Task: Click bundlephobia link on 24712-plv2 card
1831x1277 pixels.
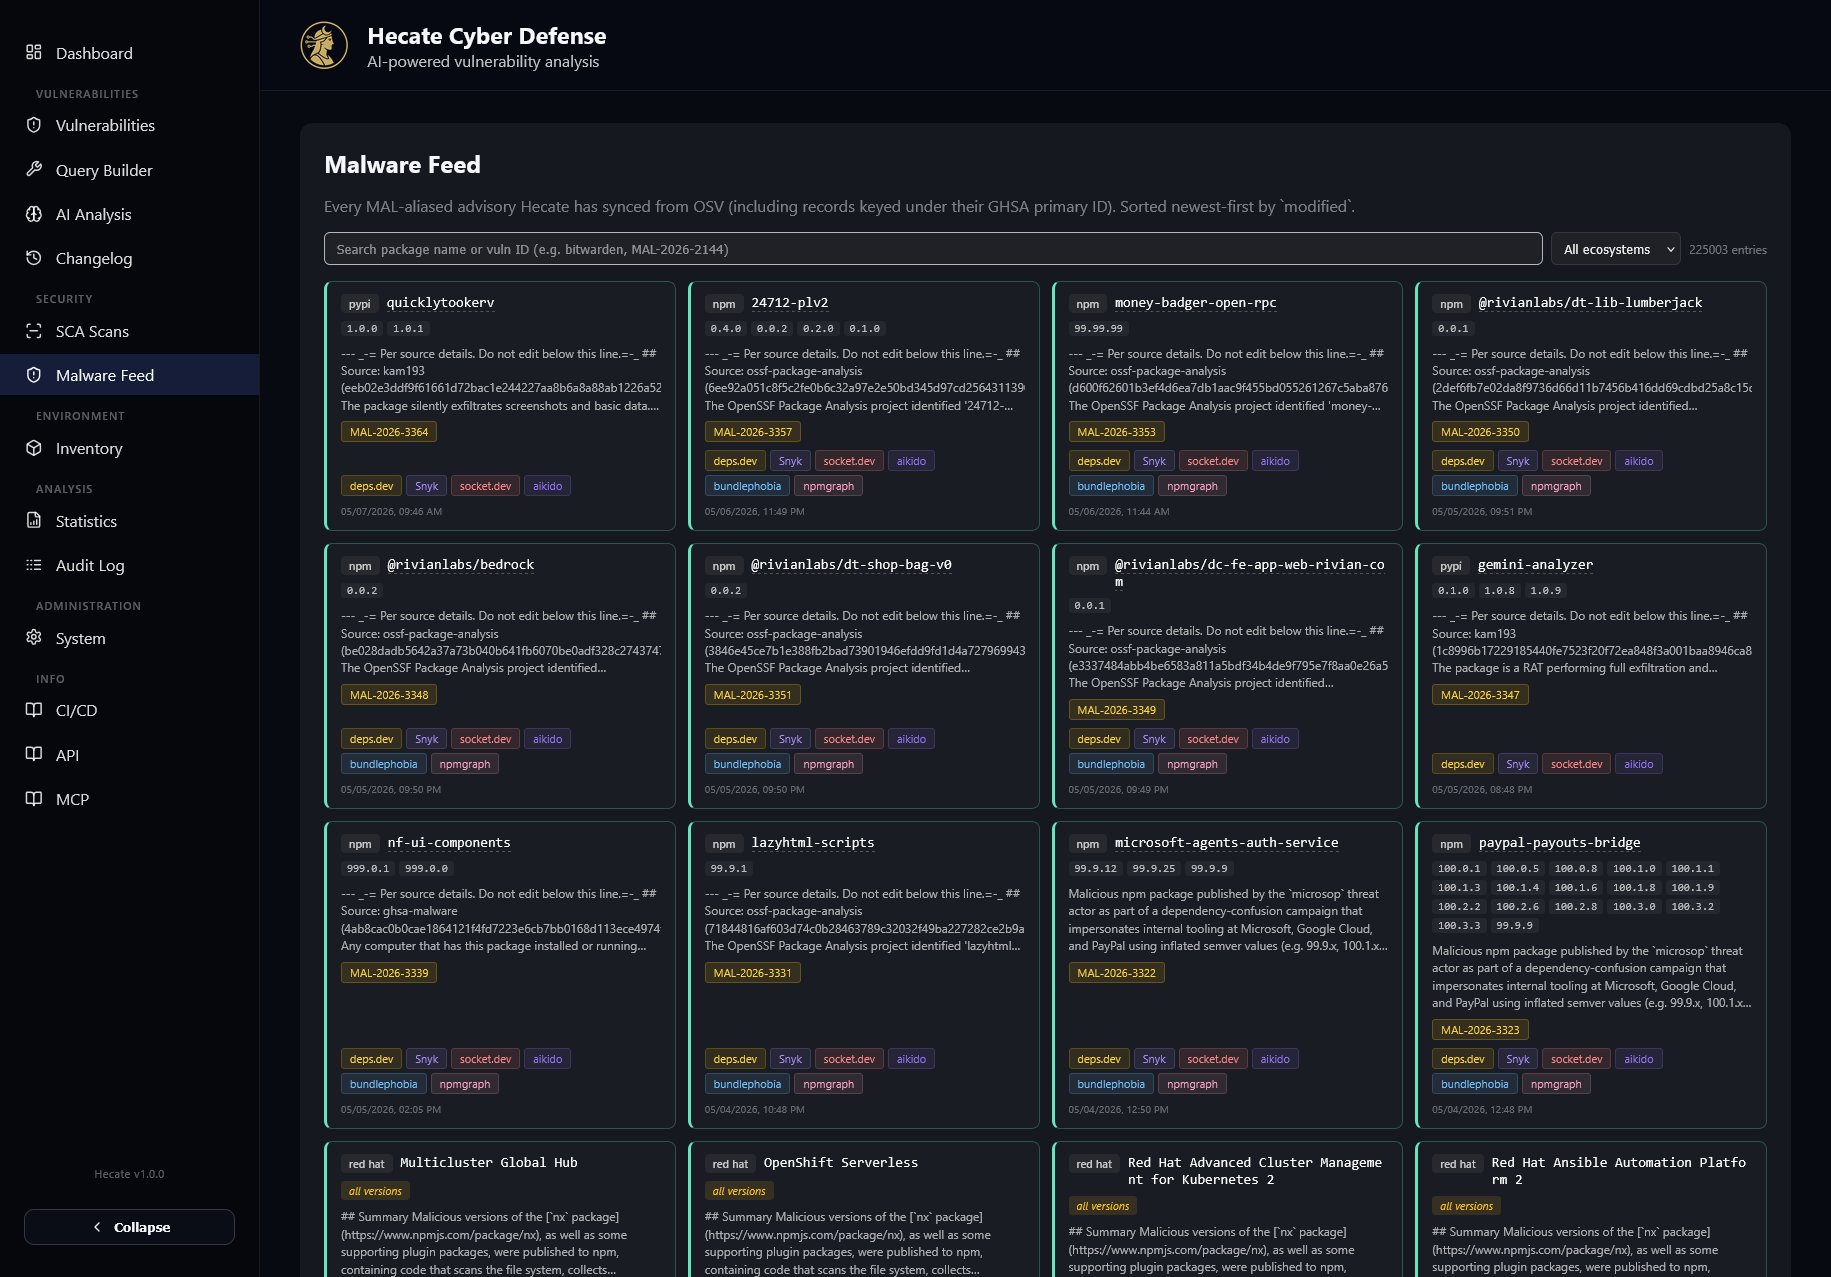Action: click(x=747, y=486)
